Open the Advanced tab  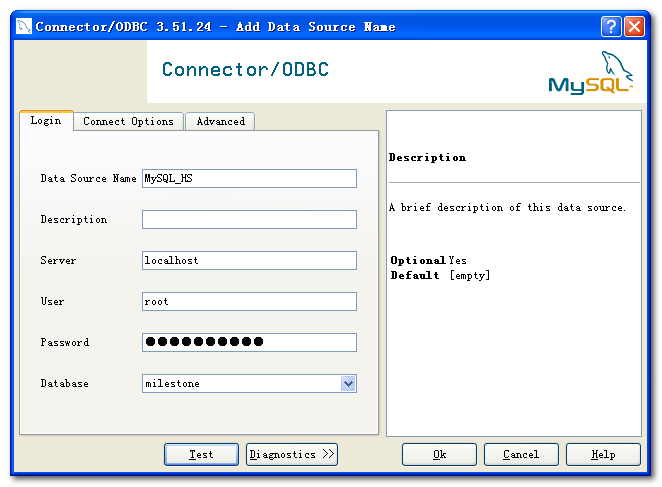tap(220, 122)
